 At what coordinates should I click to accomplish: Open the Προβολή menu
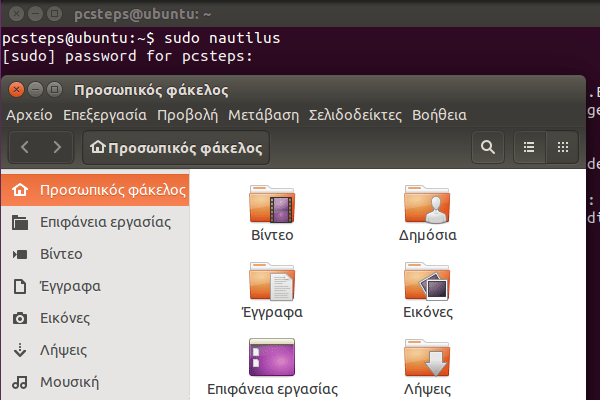(x=188, y=115)
